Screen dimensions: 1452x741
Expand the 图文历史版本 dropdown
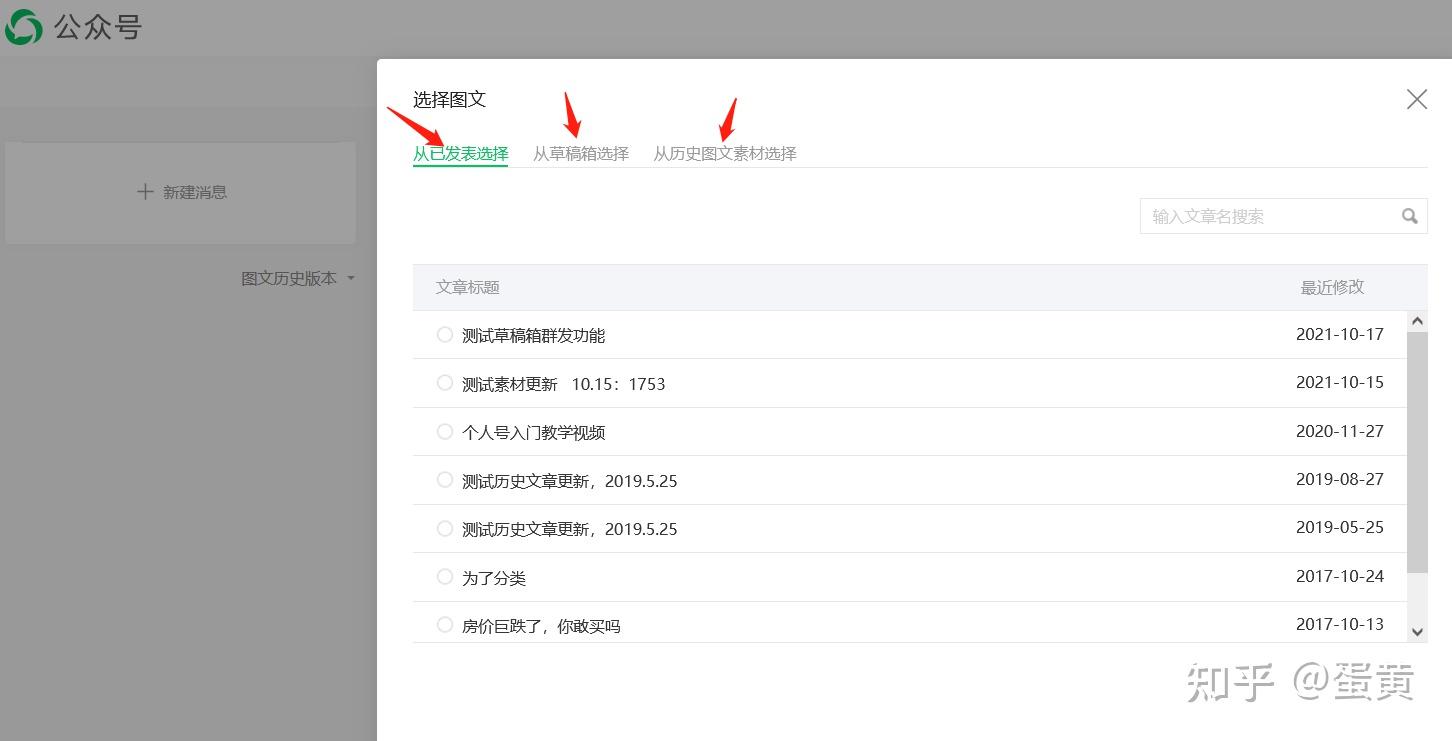pyautogui.click(x=298, y=278)
